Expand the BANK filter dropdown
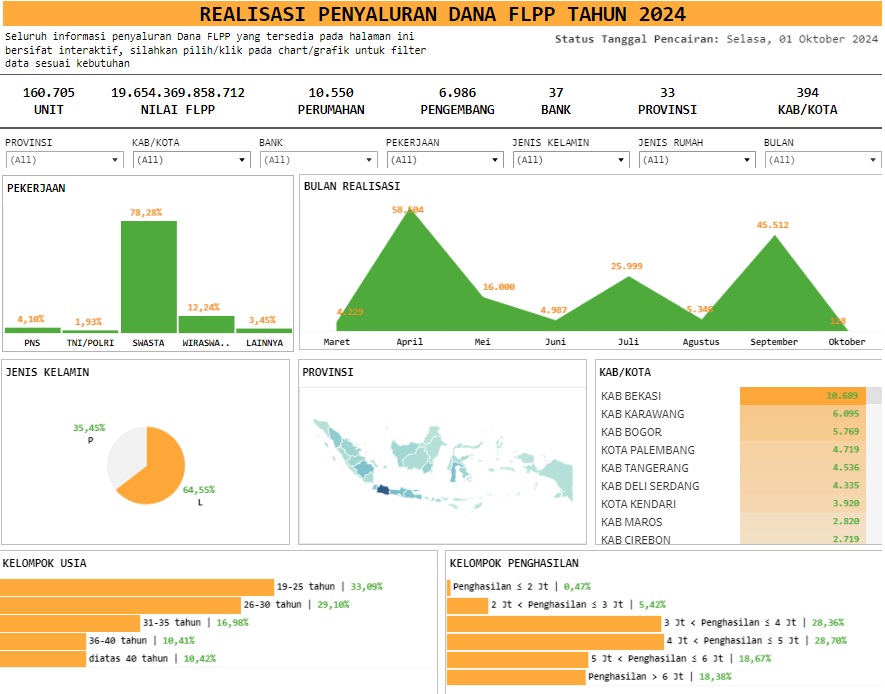Image resolution: width=885 pixels, height=694 pixels. coord(318,160)
